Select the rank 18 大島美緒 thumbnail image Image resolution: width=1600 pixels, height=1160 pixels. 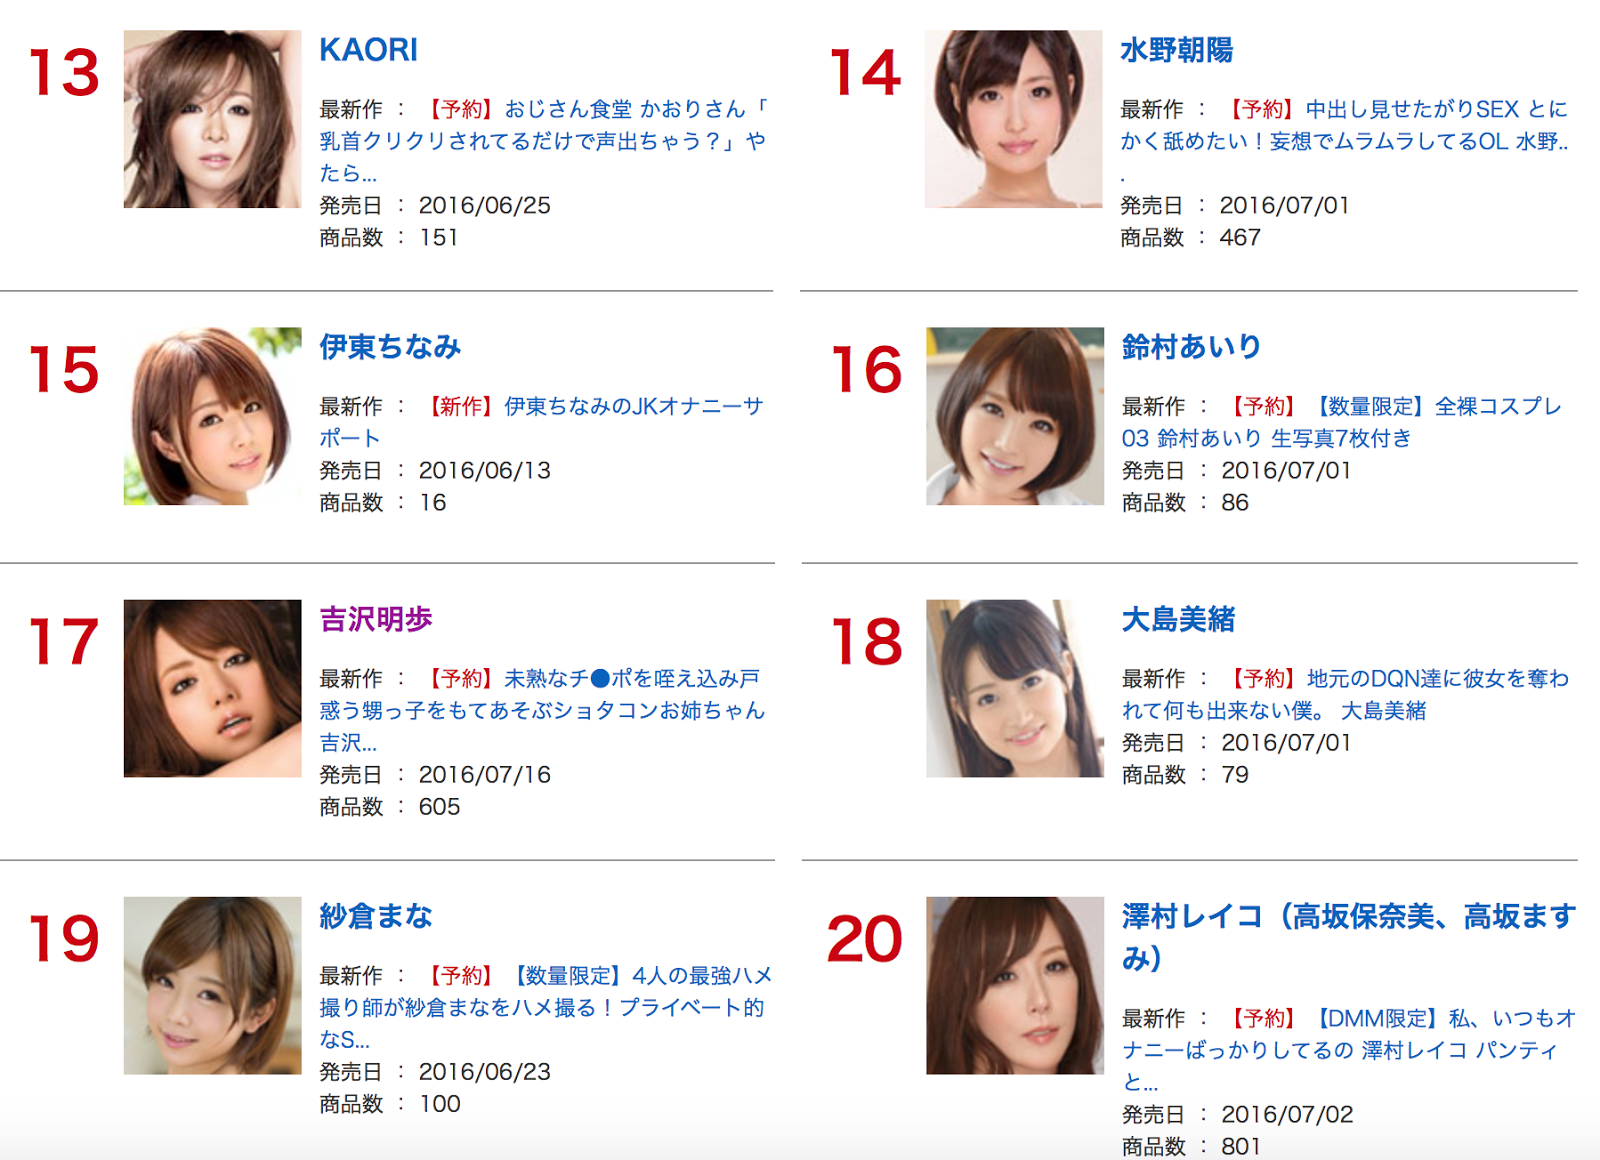click(1015, 688)
